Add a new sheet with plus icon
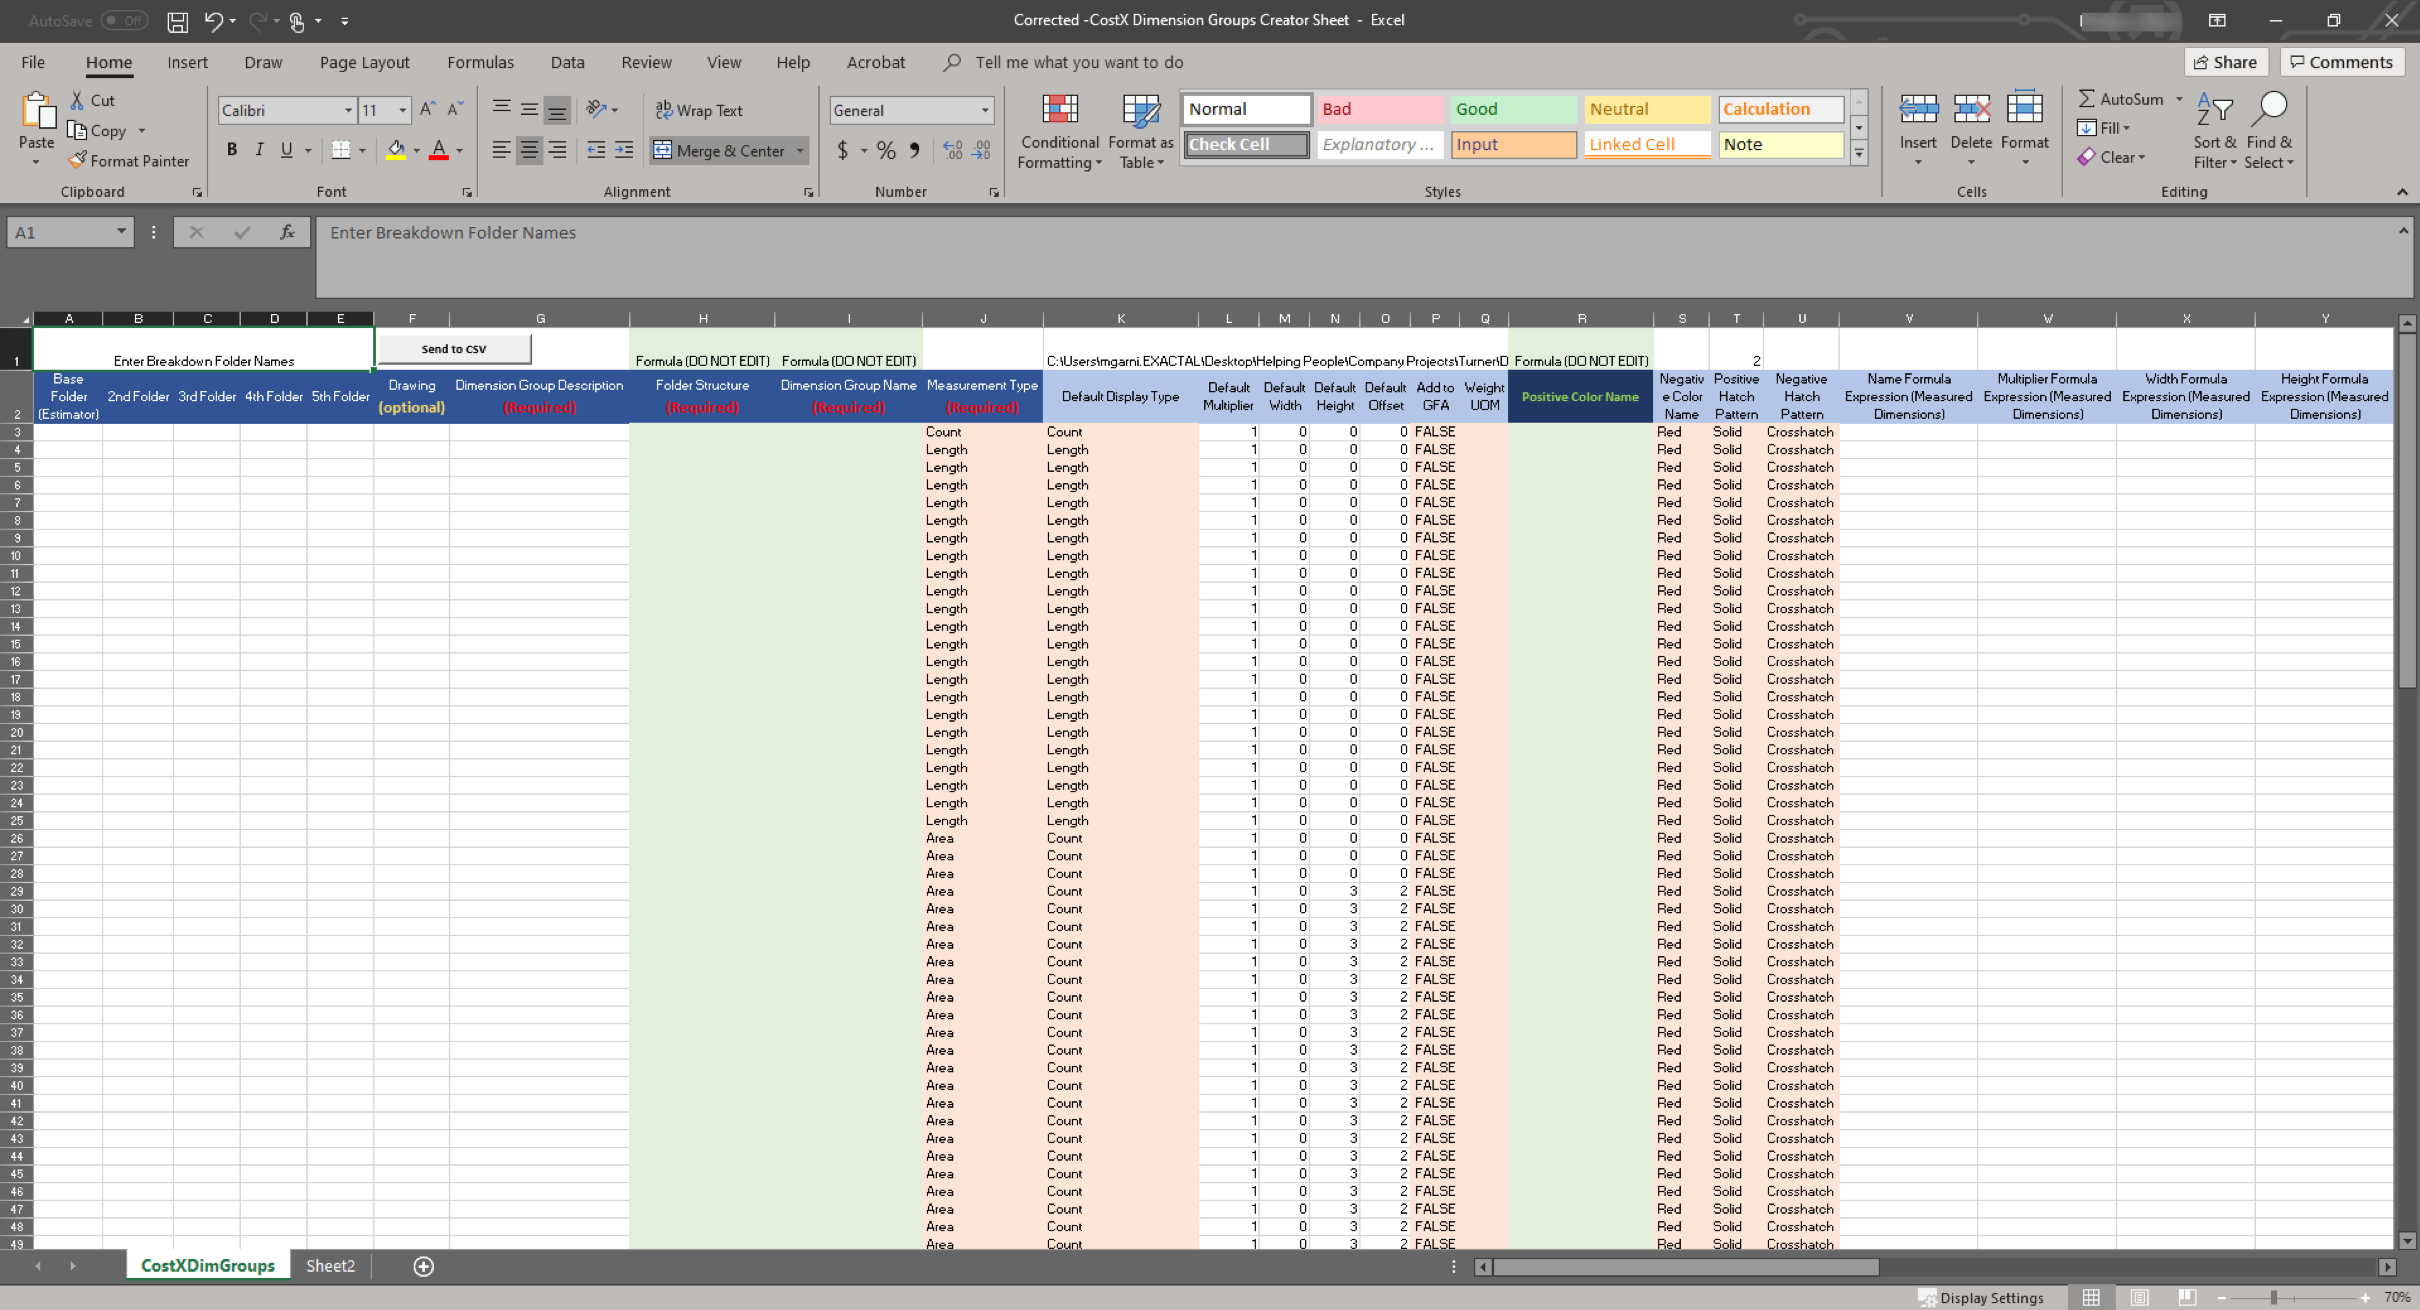Image resolution: width=2420 pixels, height=1310 pixels. [x=424, y=1266]
